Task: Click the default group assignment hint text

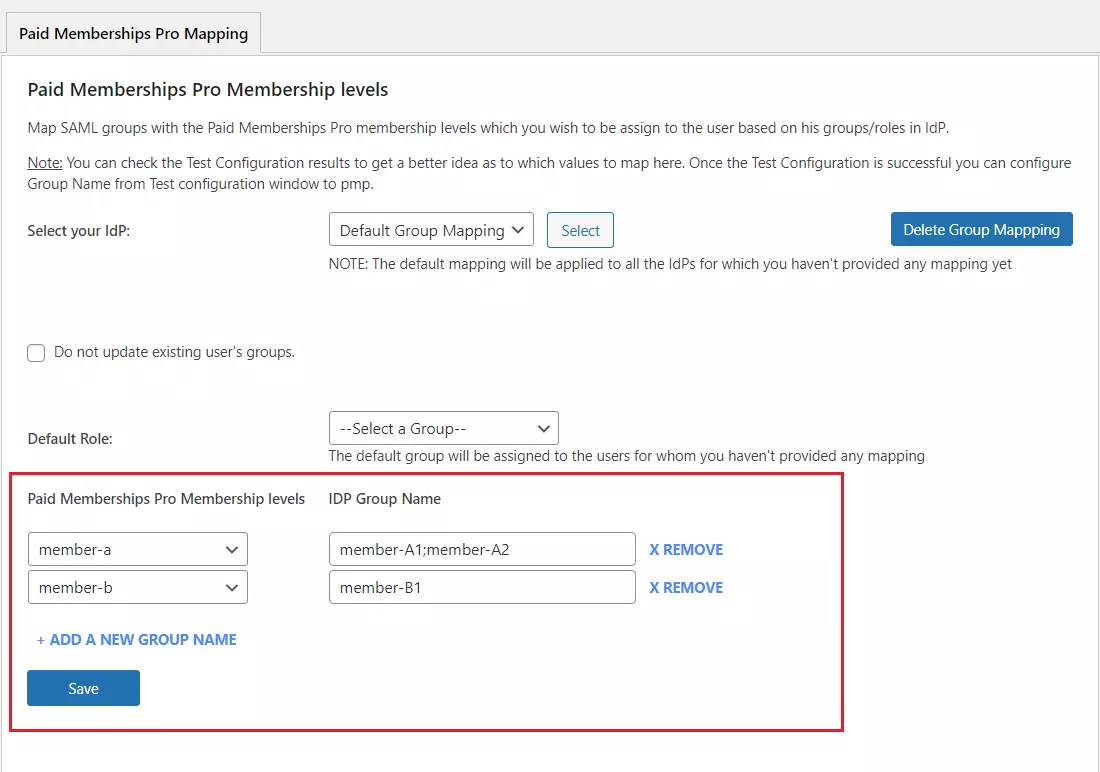Action: [626, 456]
